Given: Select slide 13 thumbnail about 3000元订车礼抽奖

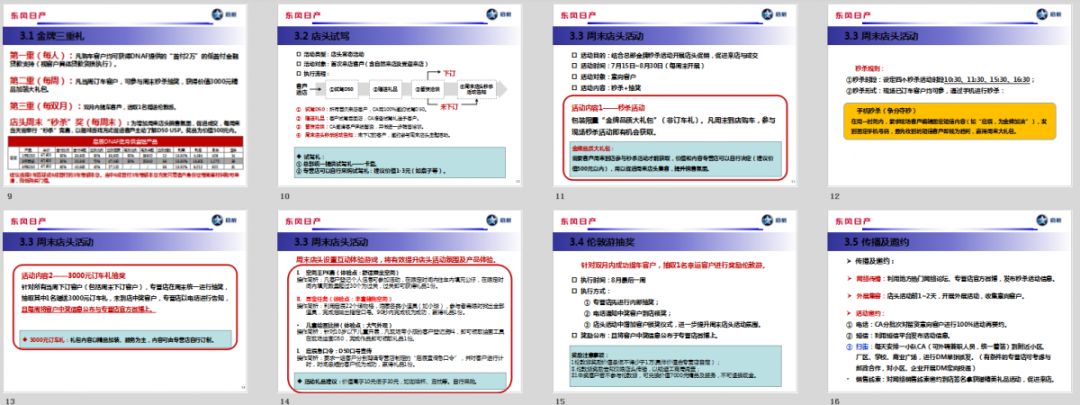Looking at the screenshot, I should click(126, 302).
